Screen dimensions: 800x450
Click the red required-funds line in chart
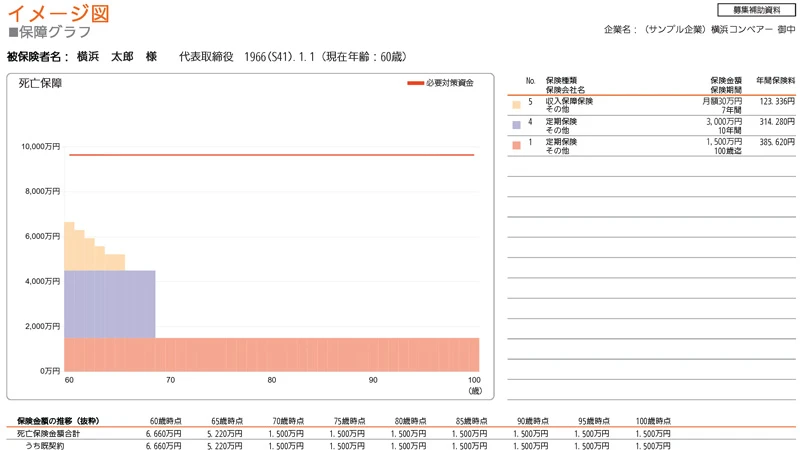[x=270, y=155]
